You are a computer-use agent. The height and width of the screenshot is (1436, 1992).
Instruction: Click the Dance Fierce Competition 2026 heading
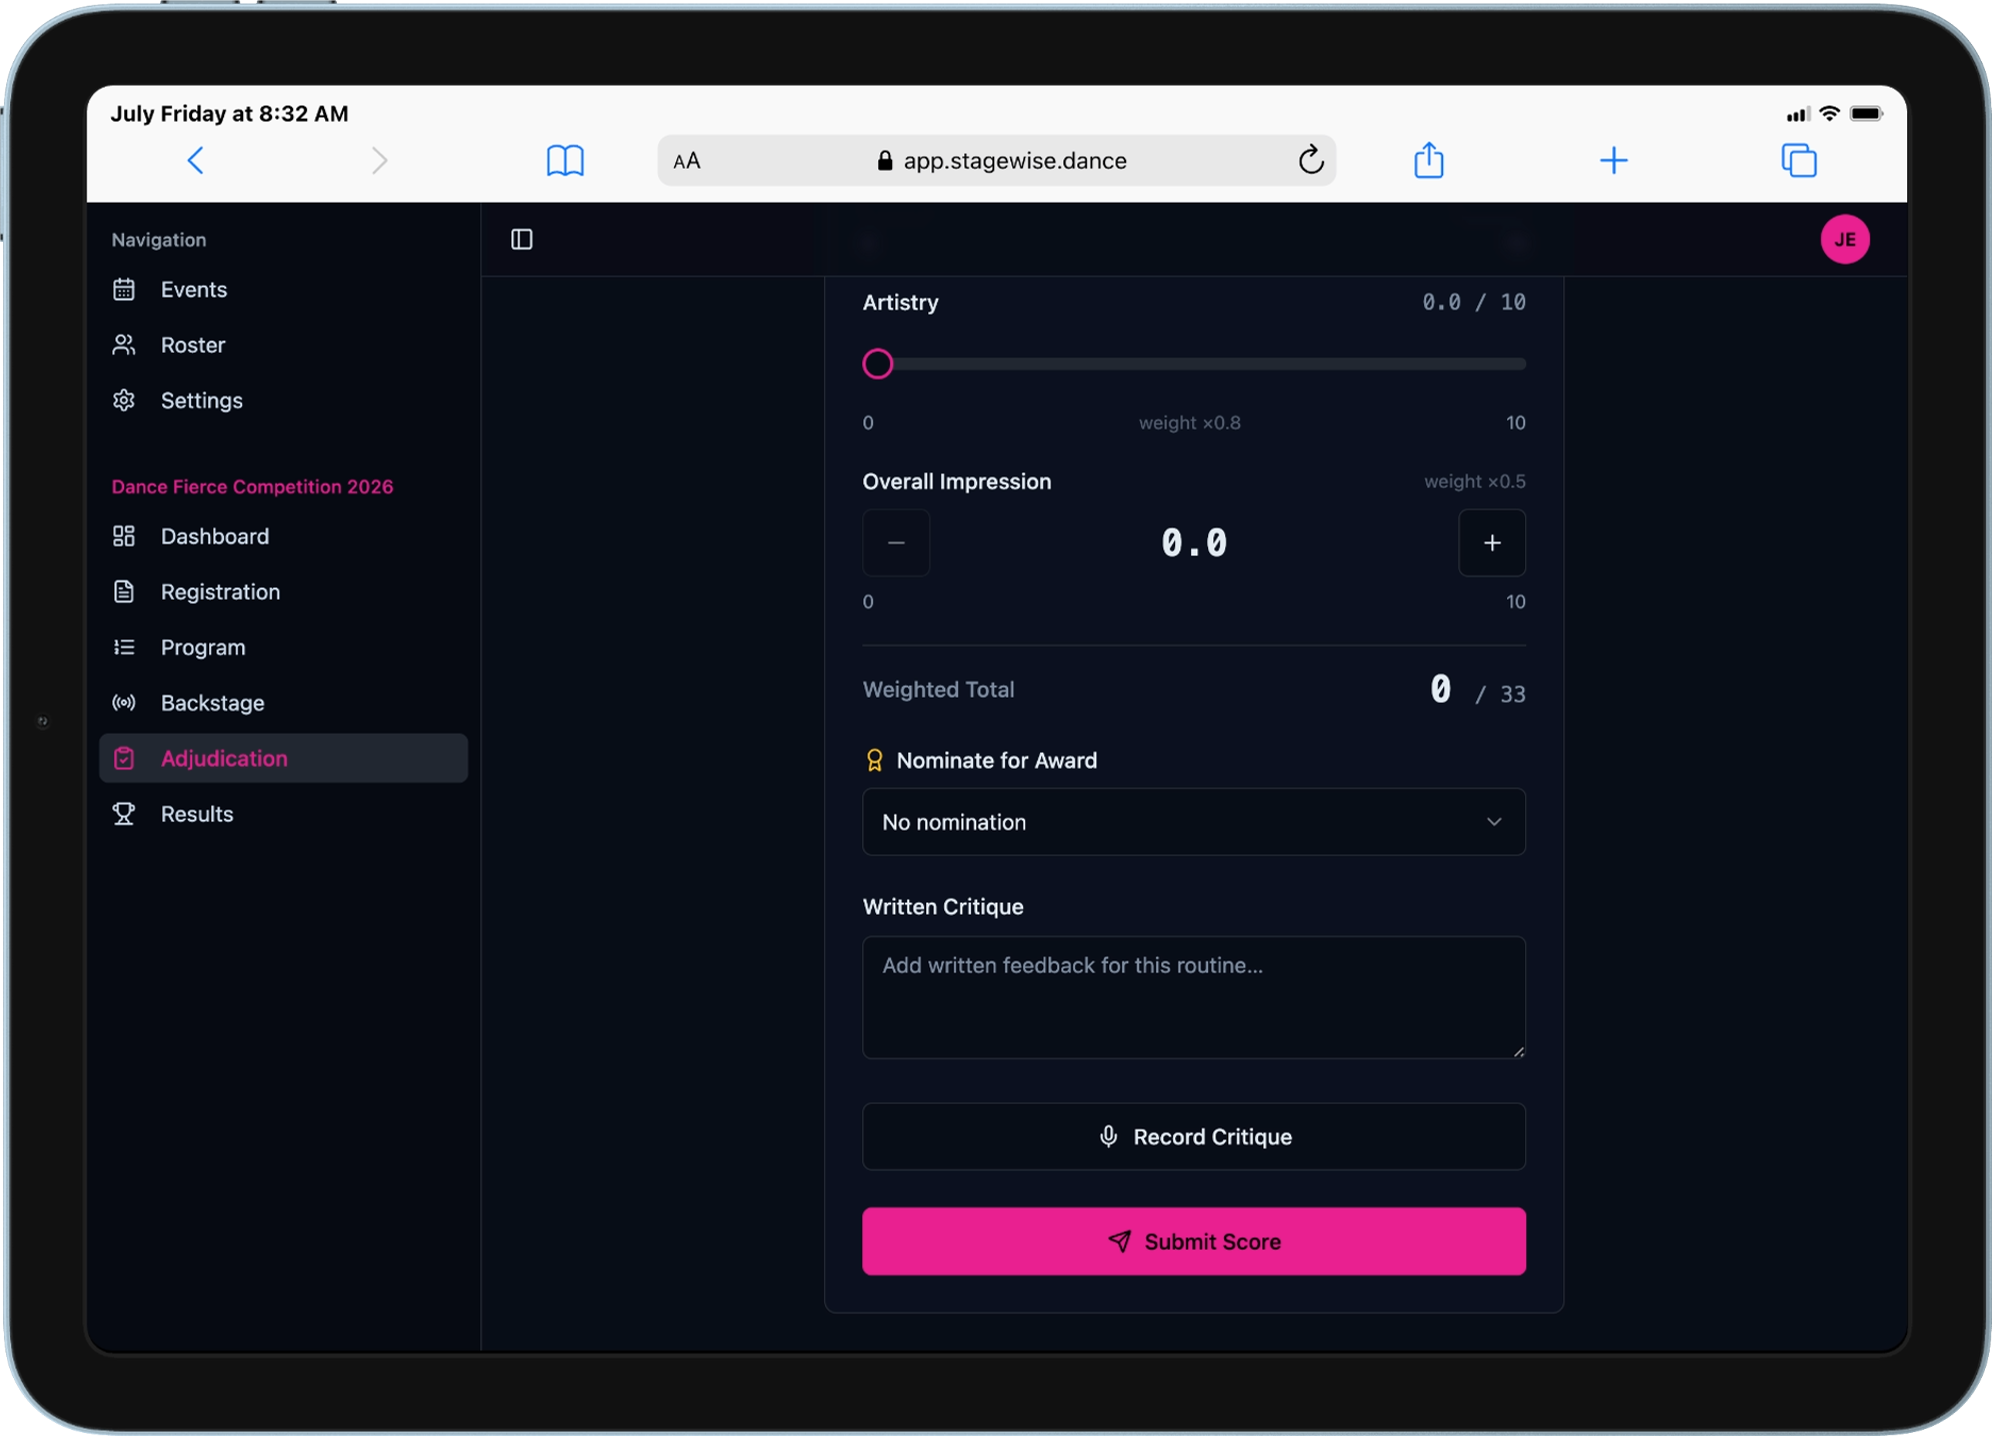(x=252, y=487)
